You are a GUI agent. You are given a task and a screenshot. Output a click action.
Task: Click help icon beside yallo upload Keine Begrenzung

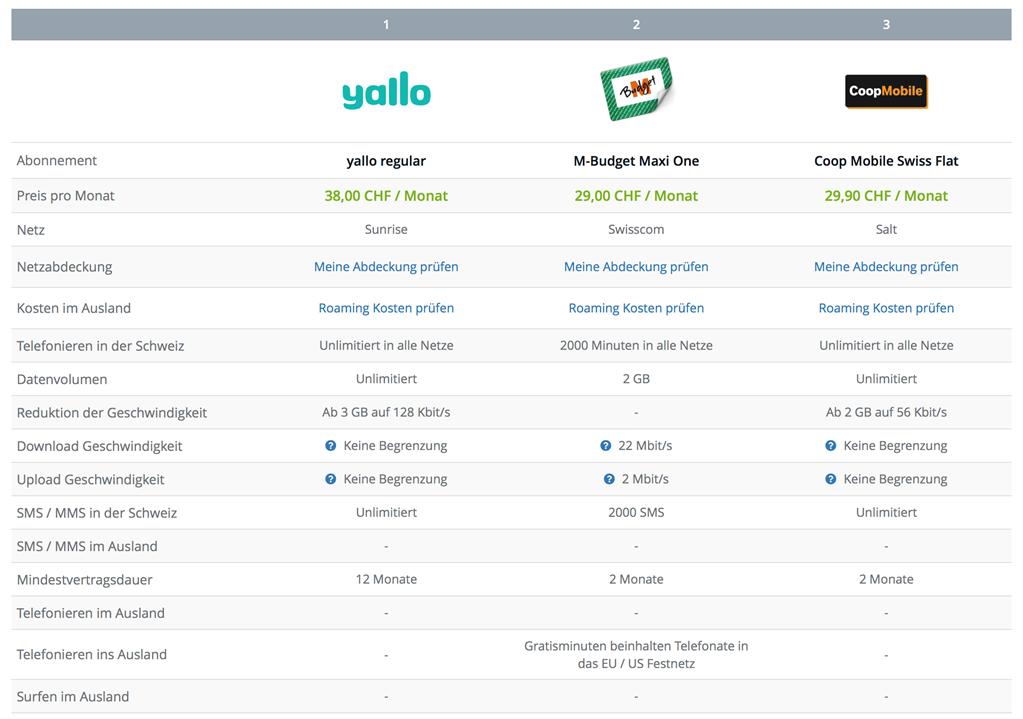[x=331, y=479]
